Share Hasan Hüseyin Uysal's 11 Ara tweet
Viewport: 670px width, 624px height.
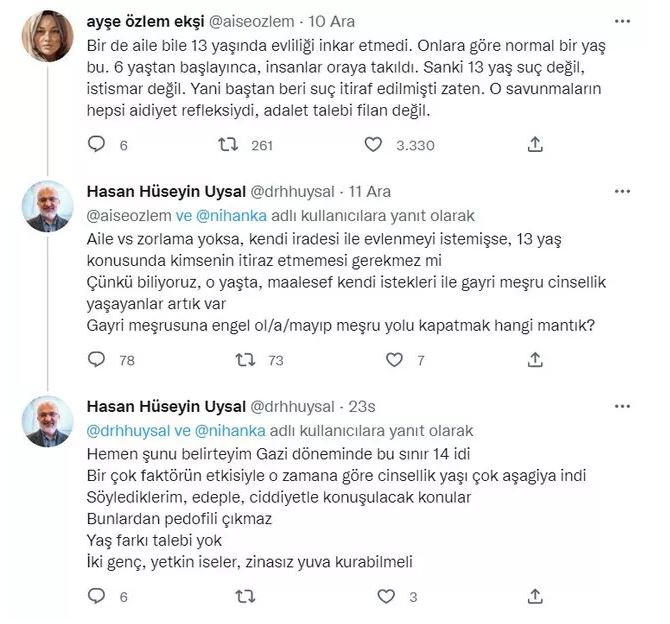[536, 359]
